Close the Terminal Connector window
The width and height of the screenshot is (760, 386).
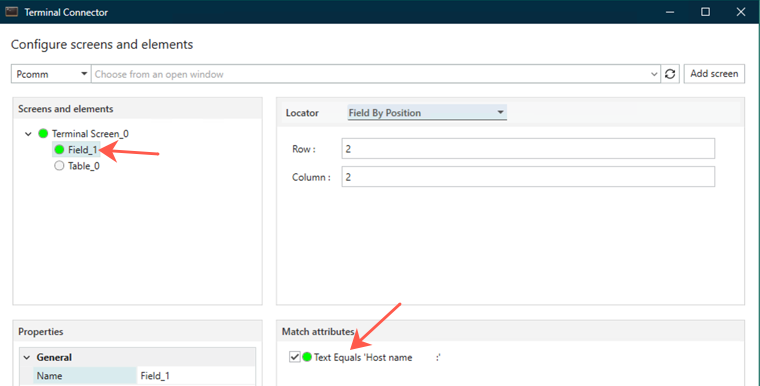click(x=741, y=12)
